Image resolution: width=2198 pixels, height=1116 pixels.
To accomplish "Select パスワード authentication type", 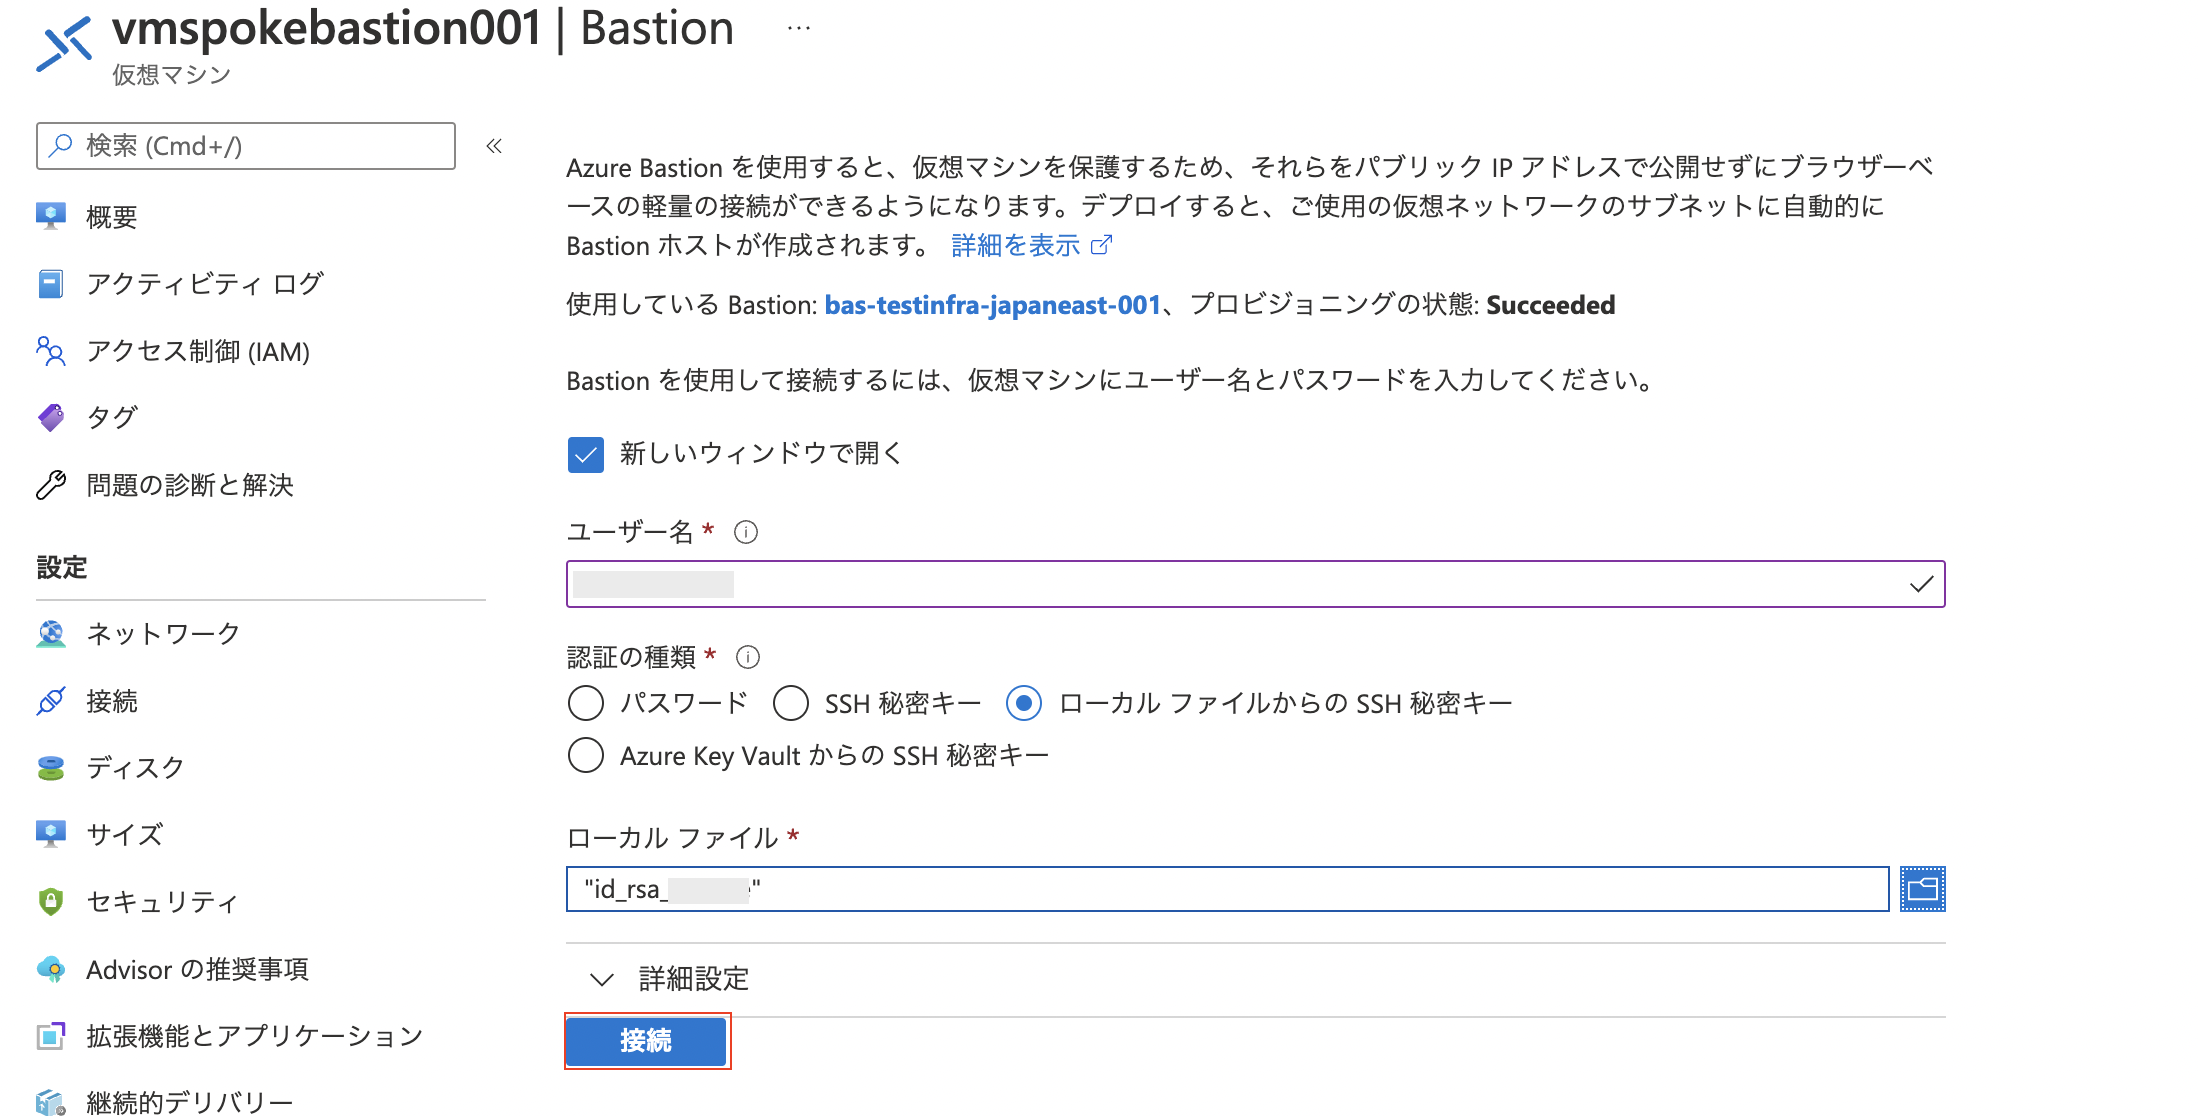I will [586, 703].
